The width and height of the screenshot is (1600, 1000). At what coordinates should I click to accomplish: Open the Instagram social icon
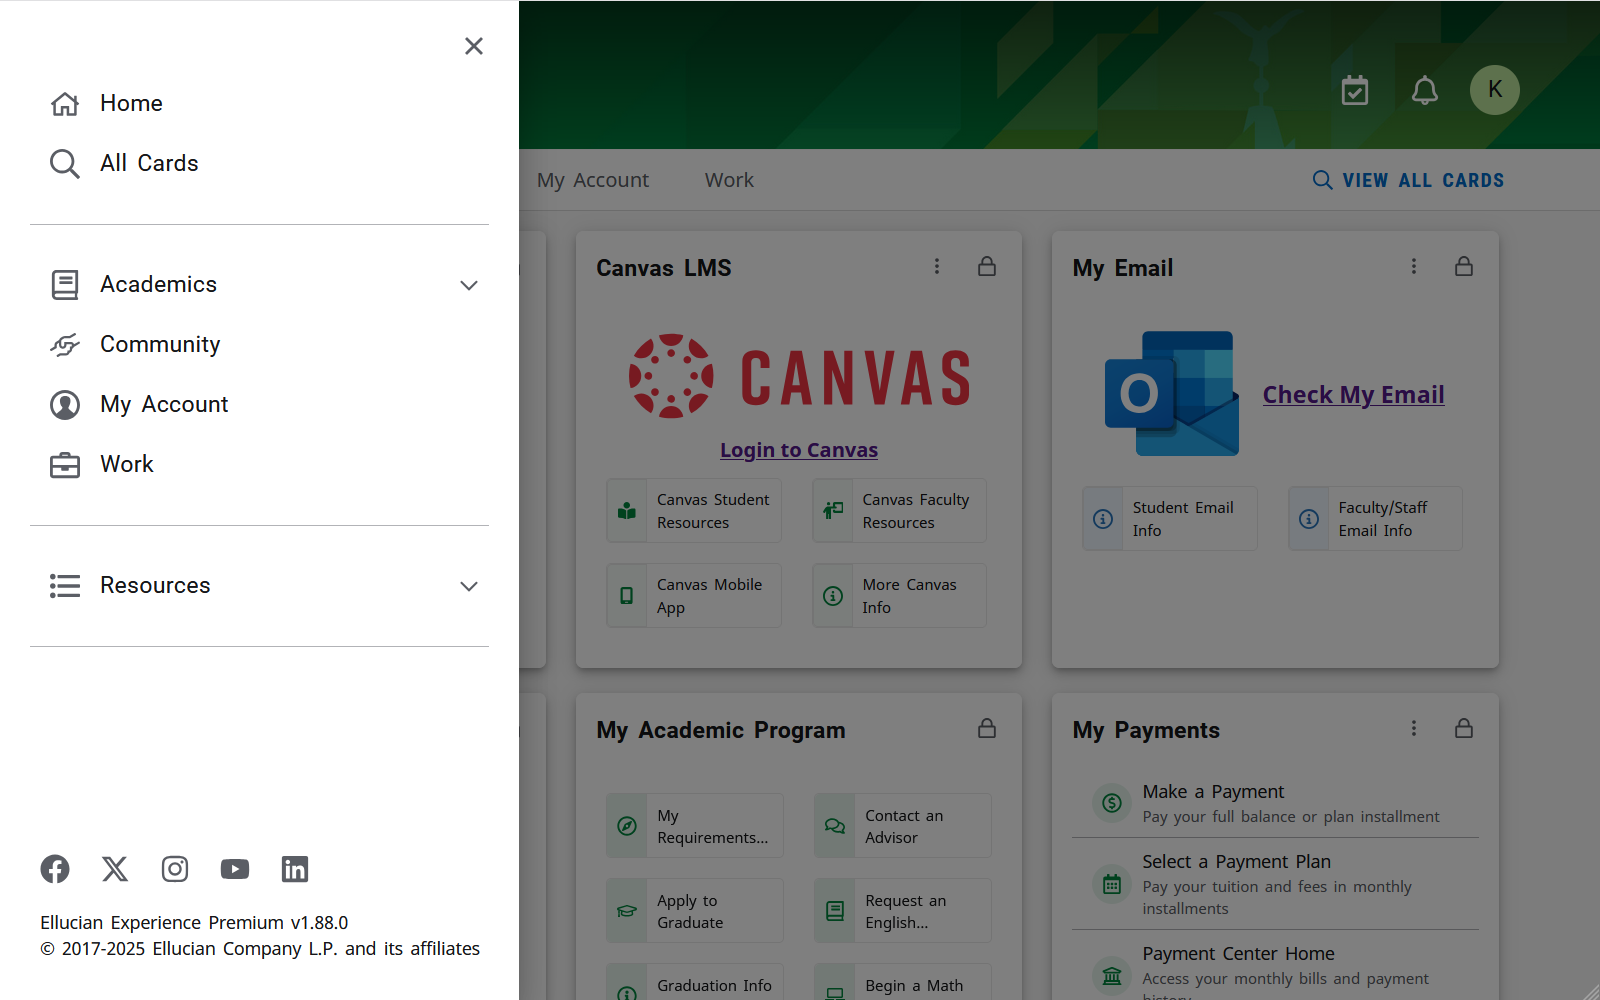175,869
